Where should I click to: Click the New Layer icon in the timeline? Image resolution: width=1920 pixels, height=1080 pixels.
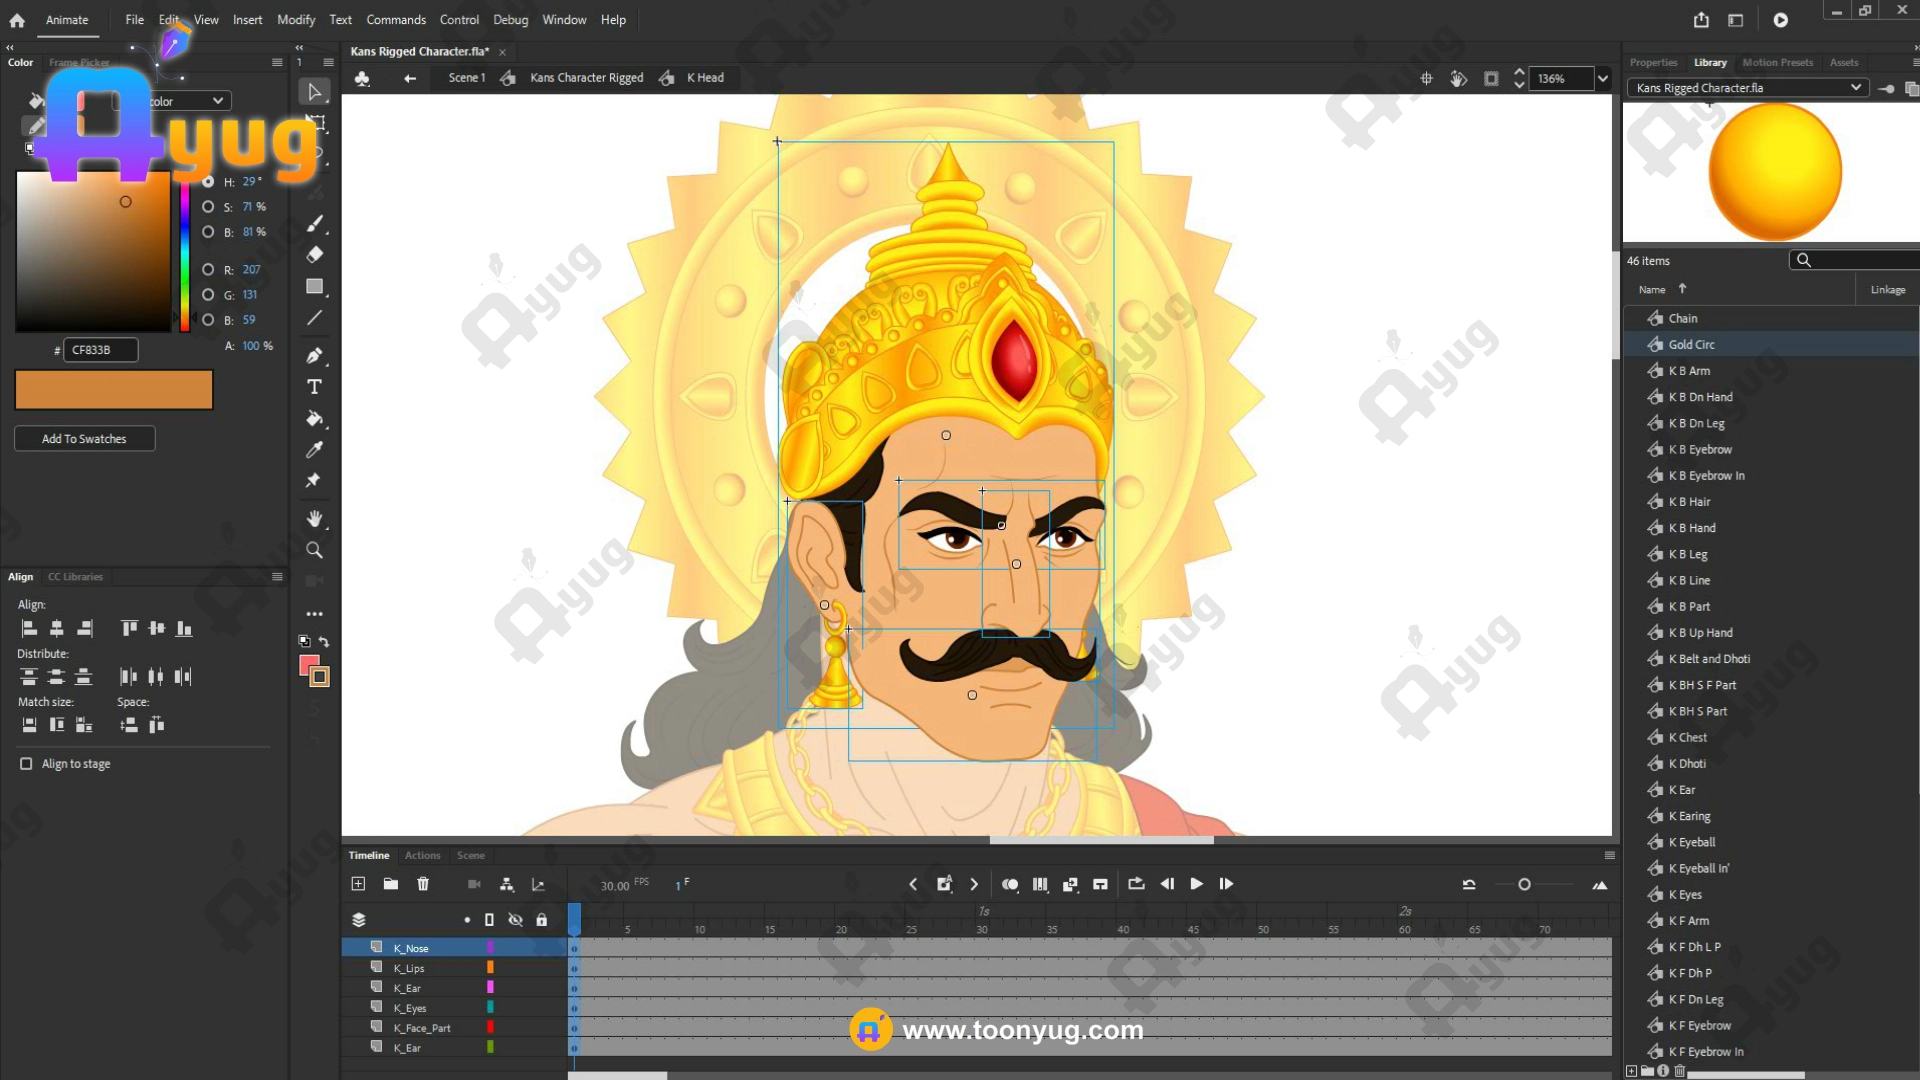[358, 884]
